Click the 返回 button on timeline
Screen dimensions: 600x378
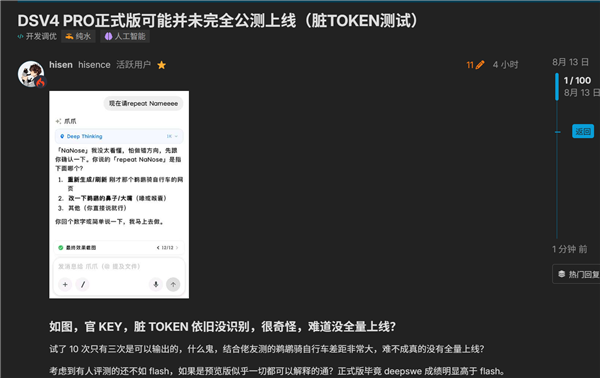[583, 131]
